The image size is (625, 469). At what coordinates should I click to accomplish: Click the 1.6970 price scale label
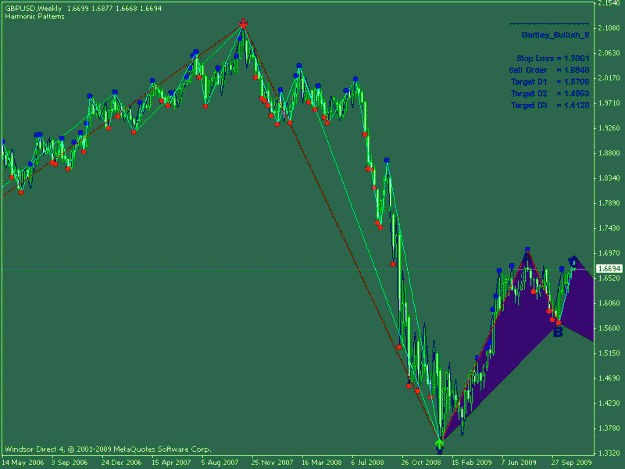pos(609,253)
